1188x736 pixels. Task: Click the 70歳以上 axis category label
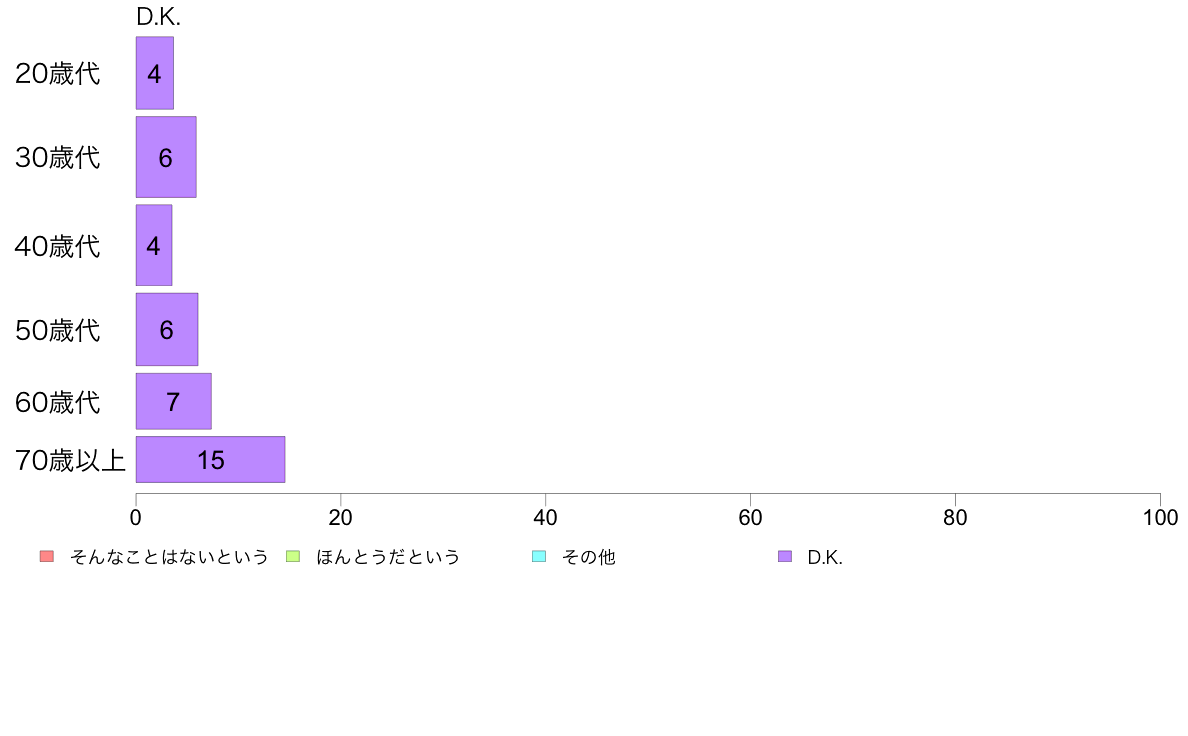pos(70,460)
